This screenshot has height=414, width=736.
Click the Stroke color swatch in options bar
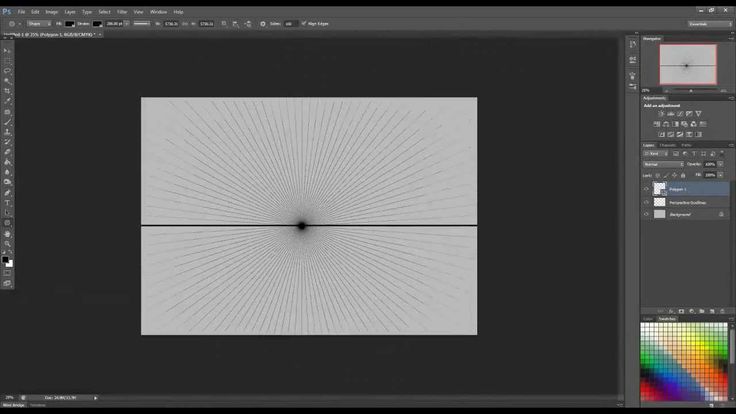click(x=97, y=23)
